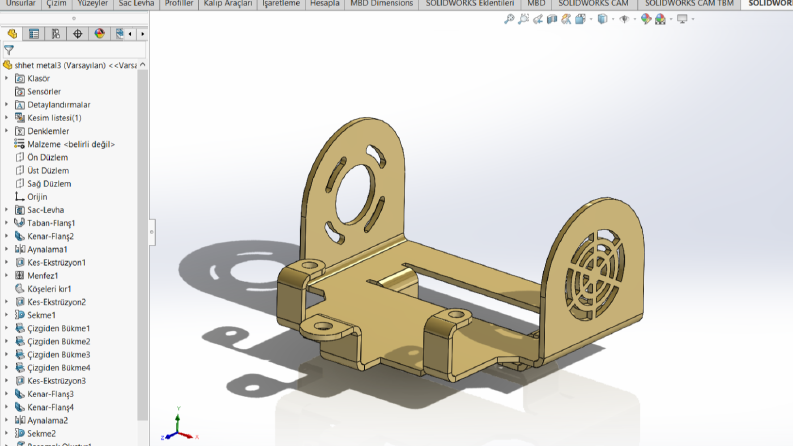
Task: Select Ön Düzlem plane
Action: click(x=48, y=157)
